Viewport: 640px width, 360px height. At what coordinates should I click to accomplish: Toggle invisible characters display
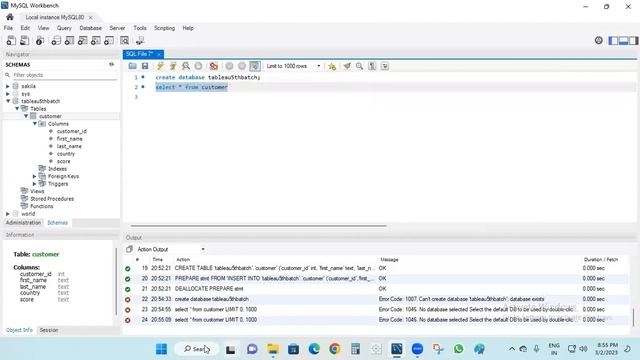[372, 66]
